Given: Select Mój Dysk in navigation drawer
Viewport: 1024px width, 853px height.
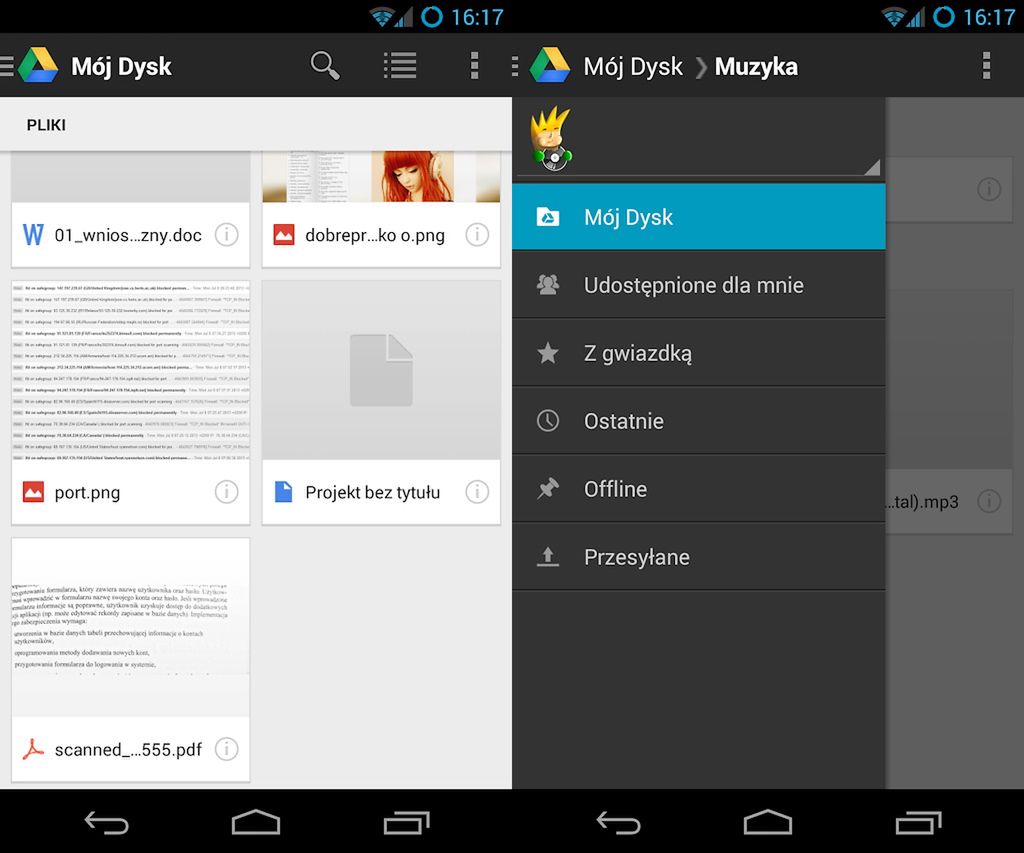Looking at the screenshot, I should [699, 217].
